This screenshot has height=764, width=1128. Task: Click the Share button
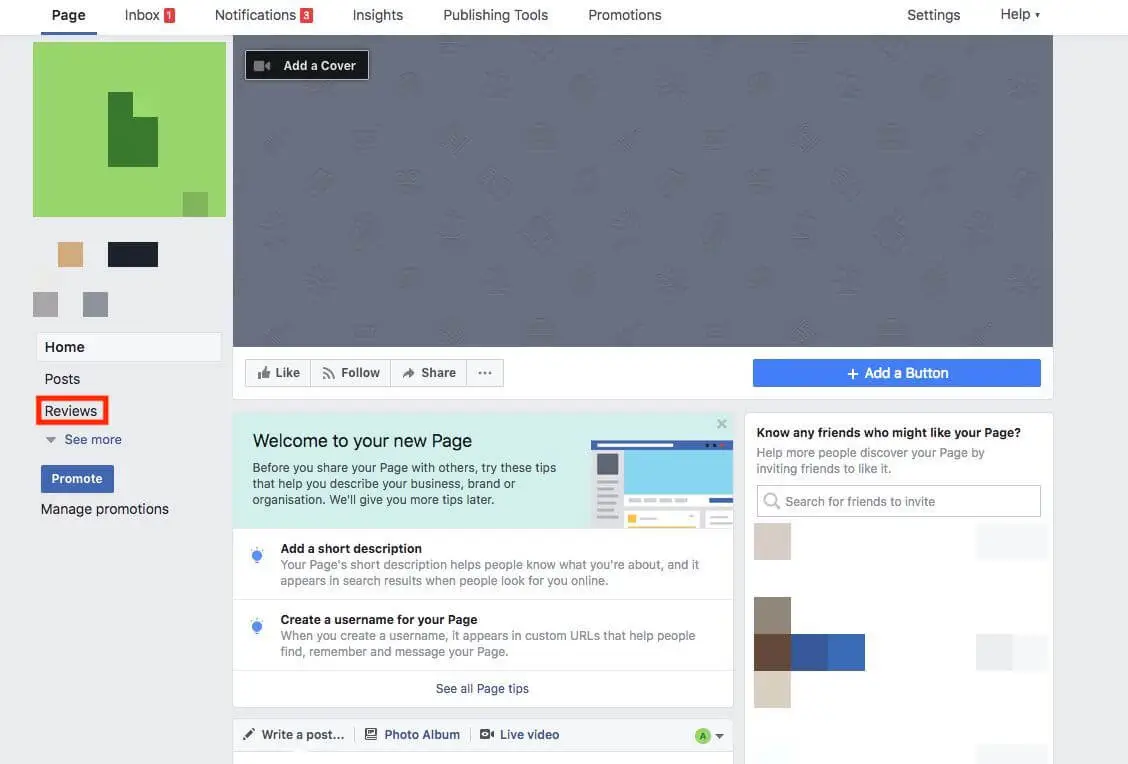click(x=429, y=373)
